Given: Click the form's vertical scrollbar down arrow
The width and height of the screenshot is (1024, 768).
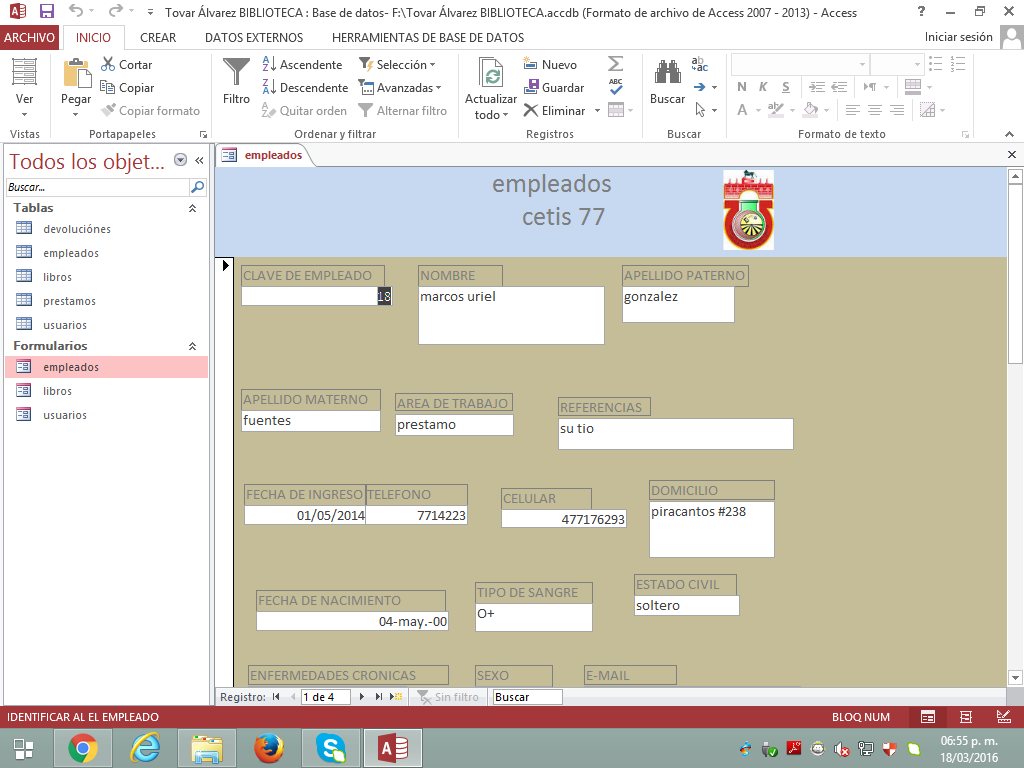Looking at the screenshot, I should (1014, 677).
